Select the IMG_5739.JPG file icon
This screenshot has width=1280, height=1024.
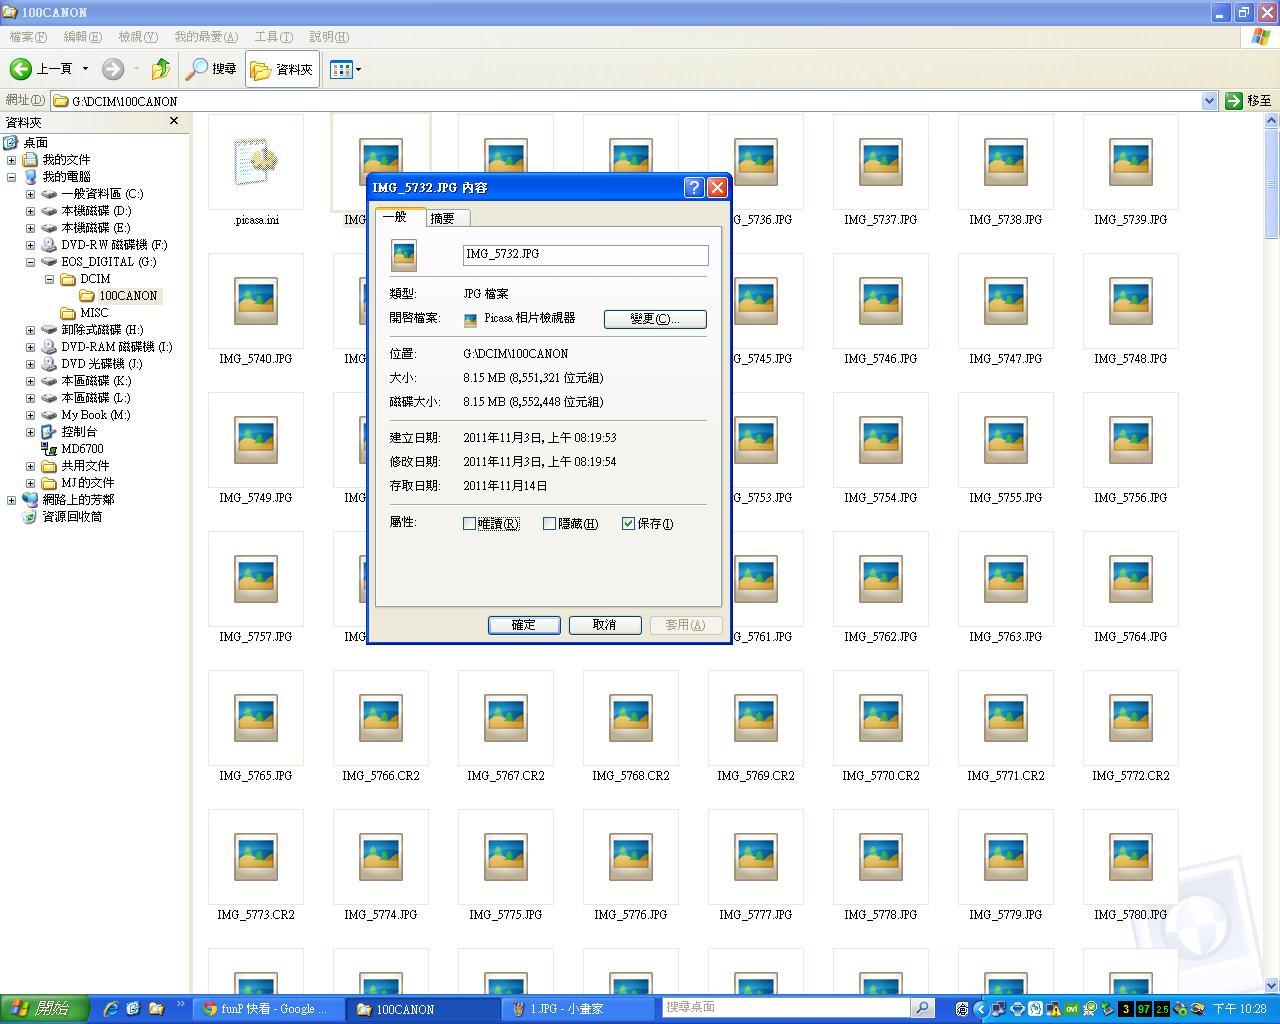[1131, 162]
